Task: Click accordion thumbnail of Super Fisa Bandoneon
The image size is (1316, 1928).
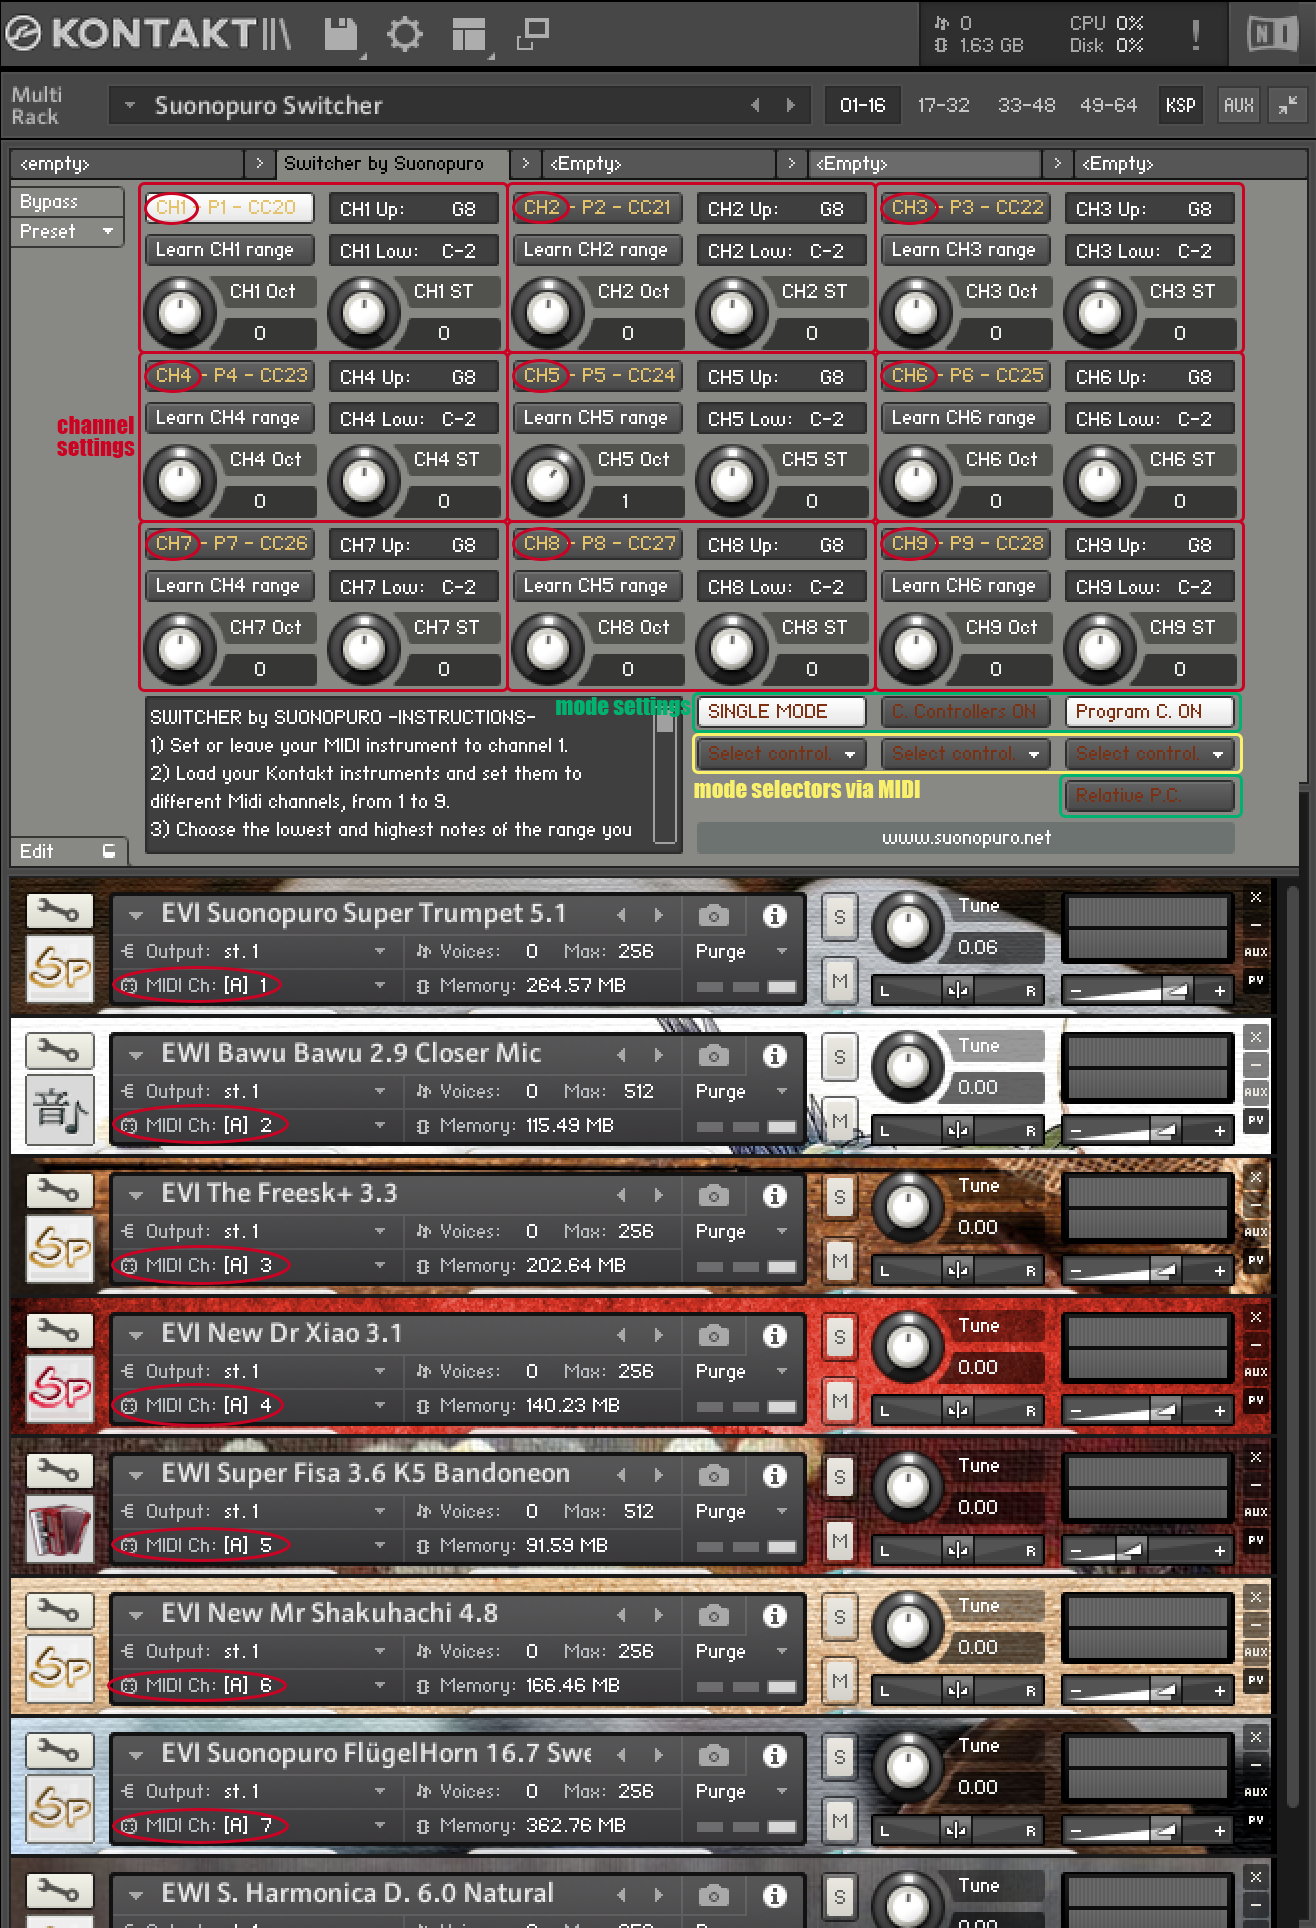Action: click(x=60, y=1529)
